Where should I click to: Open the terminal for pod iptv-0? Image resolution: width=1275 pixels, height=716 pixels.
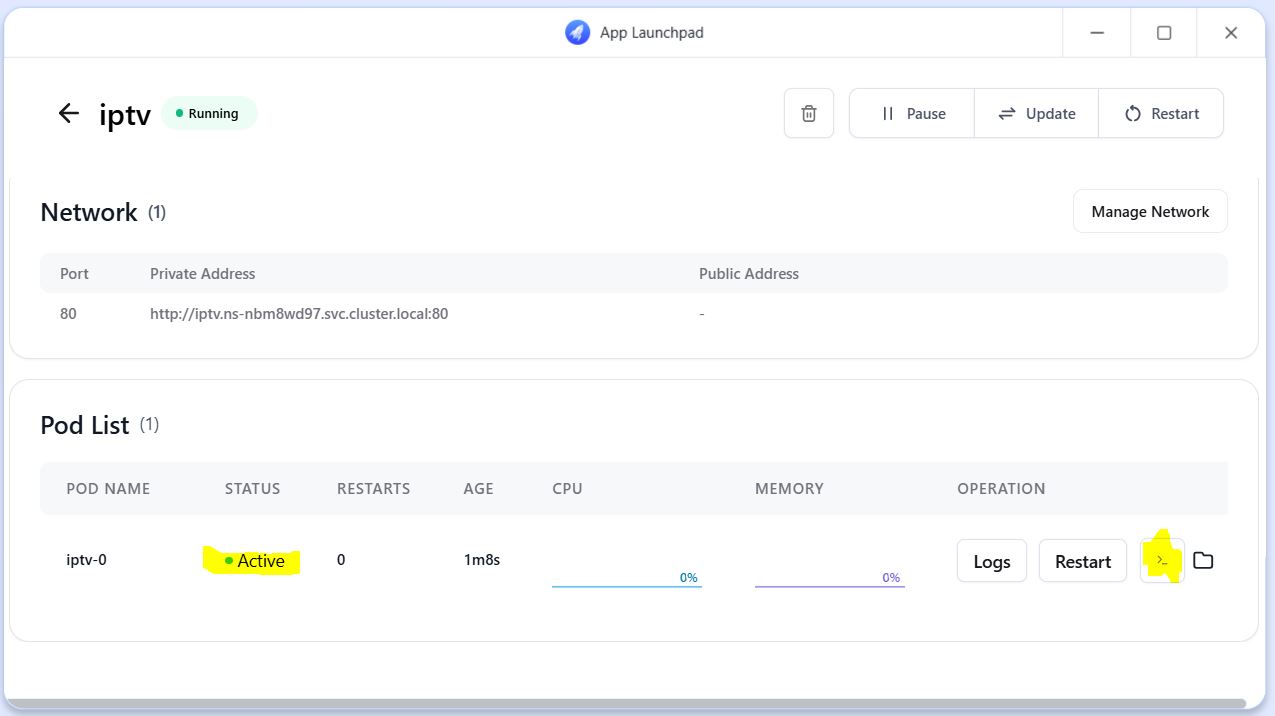tap(1162, 561)
